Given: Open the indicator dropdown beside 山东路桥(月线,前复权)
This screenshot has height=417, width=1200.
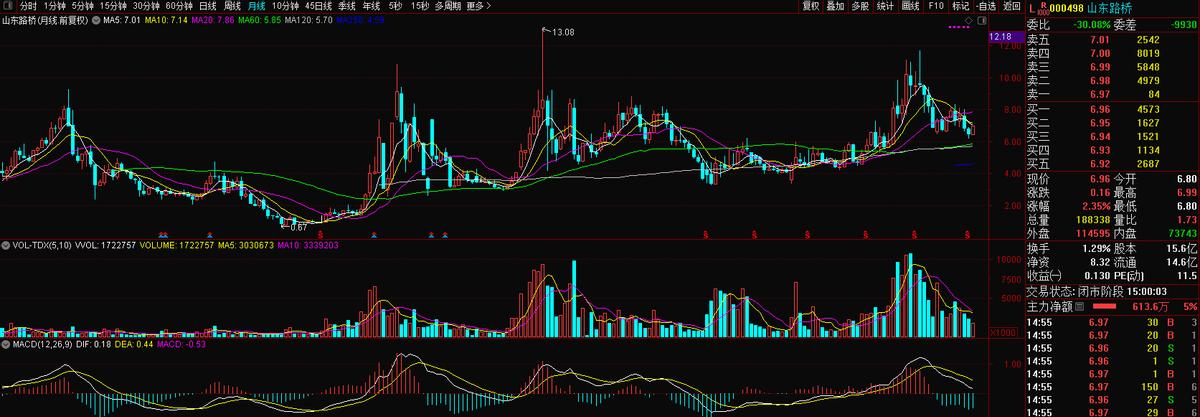Looking at the screenshot, I should [x=95, y=19].
